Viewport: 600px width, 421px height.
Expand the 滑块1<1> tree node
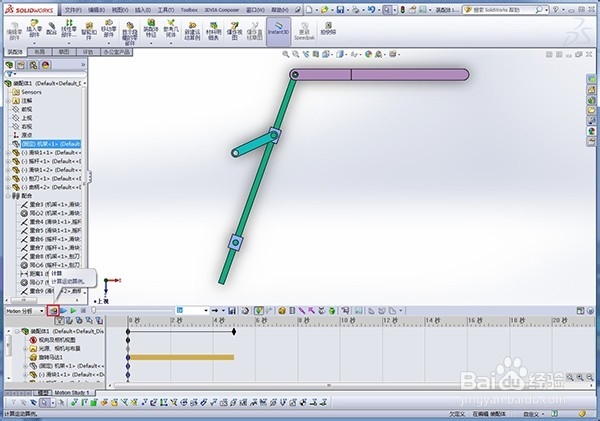8,153
